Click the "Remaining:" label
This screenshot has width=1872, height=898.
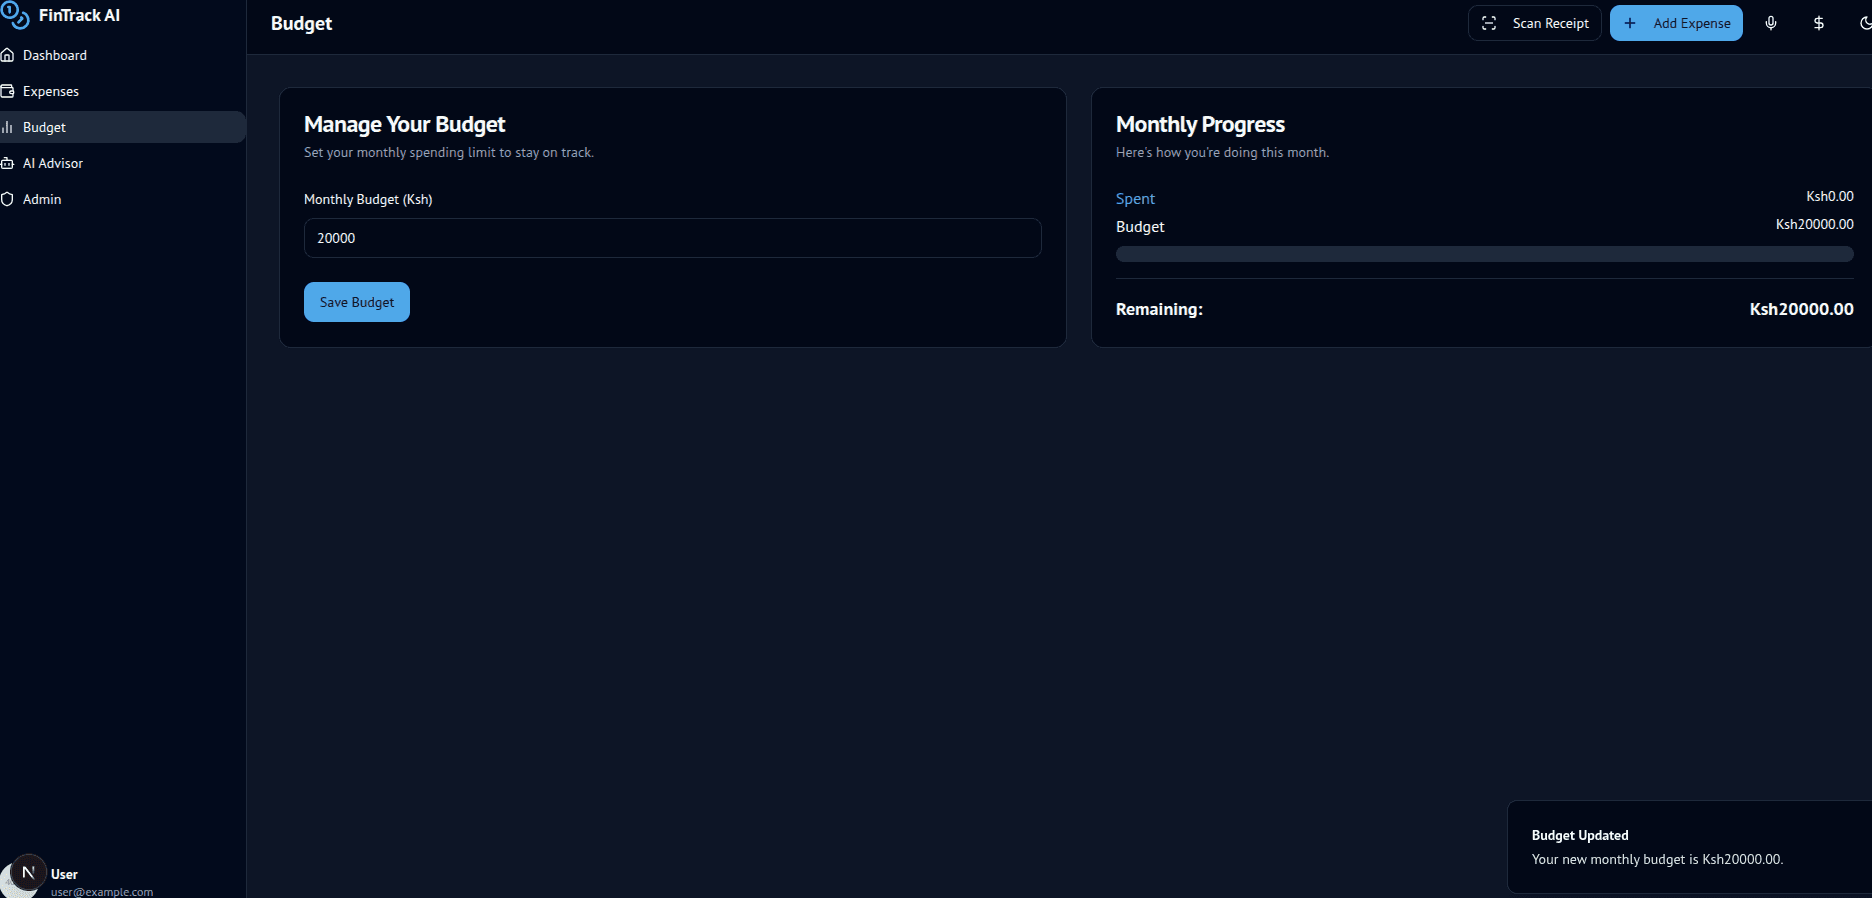pos(1159,310)
